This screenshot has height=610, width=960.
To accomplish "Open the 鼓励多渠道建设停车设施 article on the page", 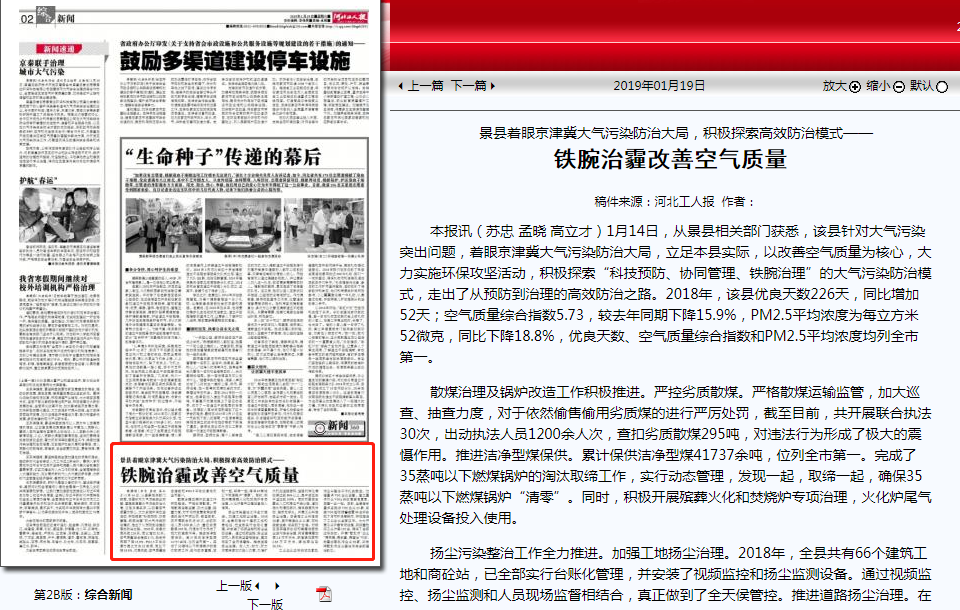I will coord(235,61).
